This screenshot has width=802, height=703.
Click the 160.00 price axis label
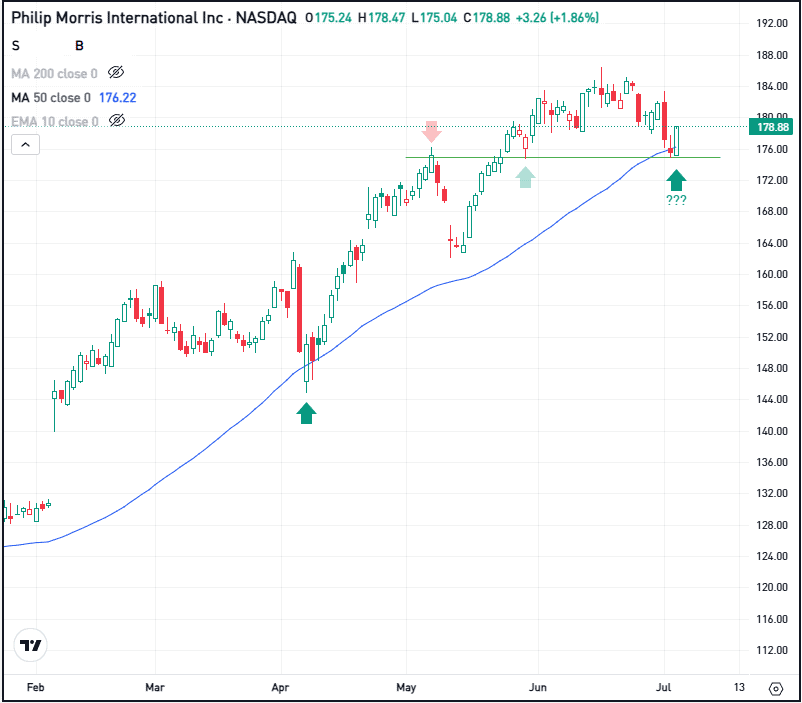(772, 274)
